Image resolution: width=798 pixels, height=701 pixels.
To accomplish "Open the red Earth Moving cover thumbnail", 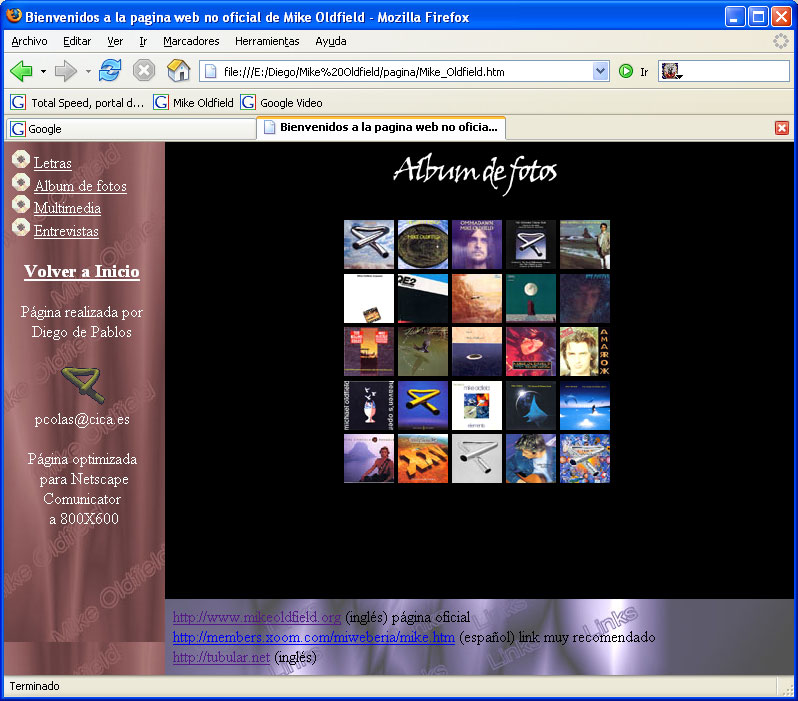I will pyautogui.click(x=531, y=352).
